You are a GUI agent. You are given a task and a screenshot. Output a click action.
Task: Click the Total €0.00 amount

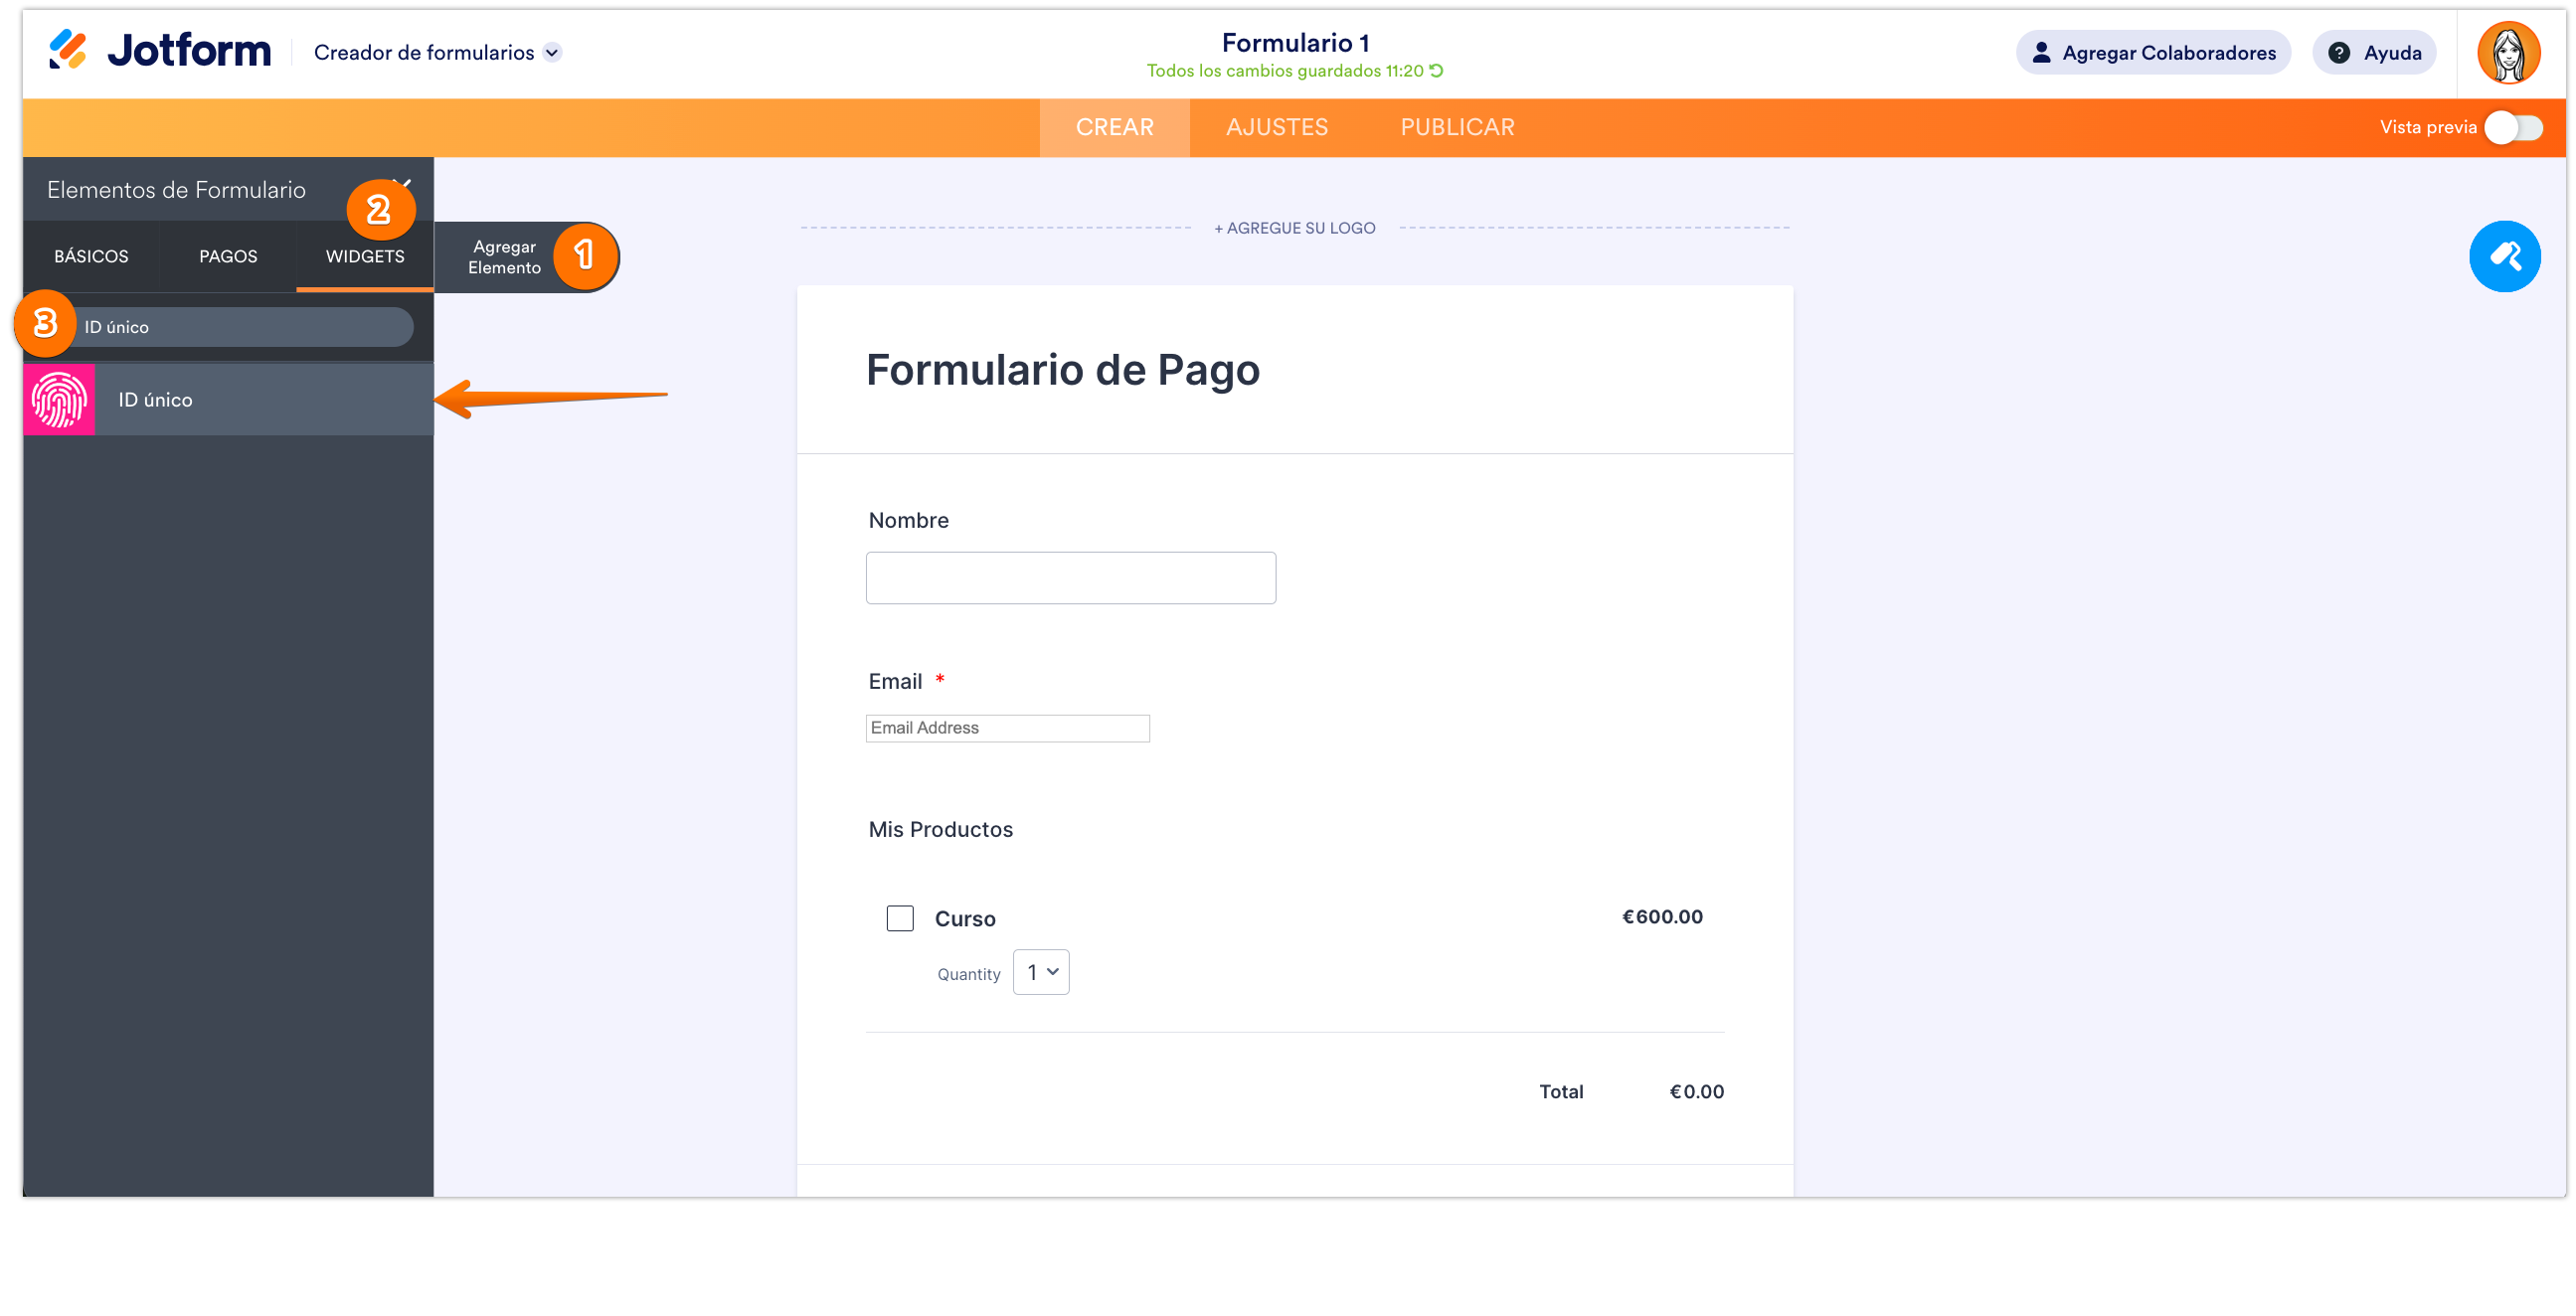tap(1696, 1091)
